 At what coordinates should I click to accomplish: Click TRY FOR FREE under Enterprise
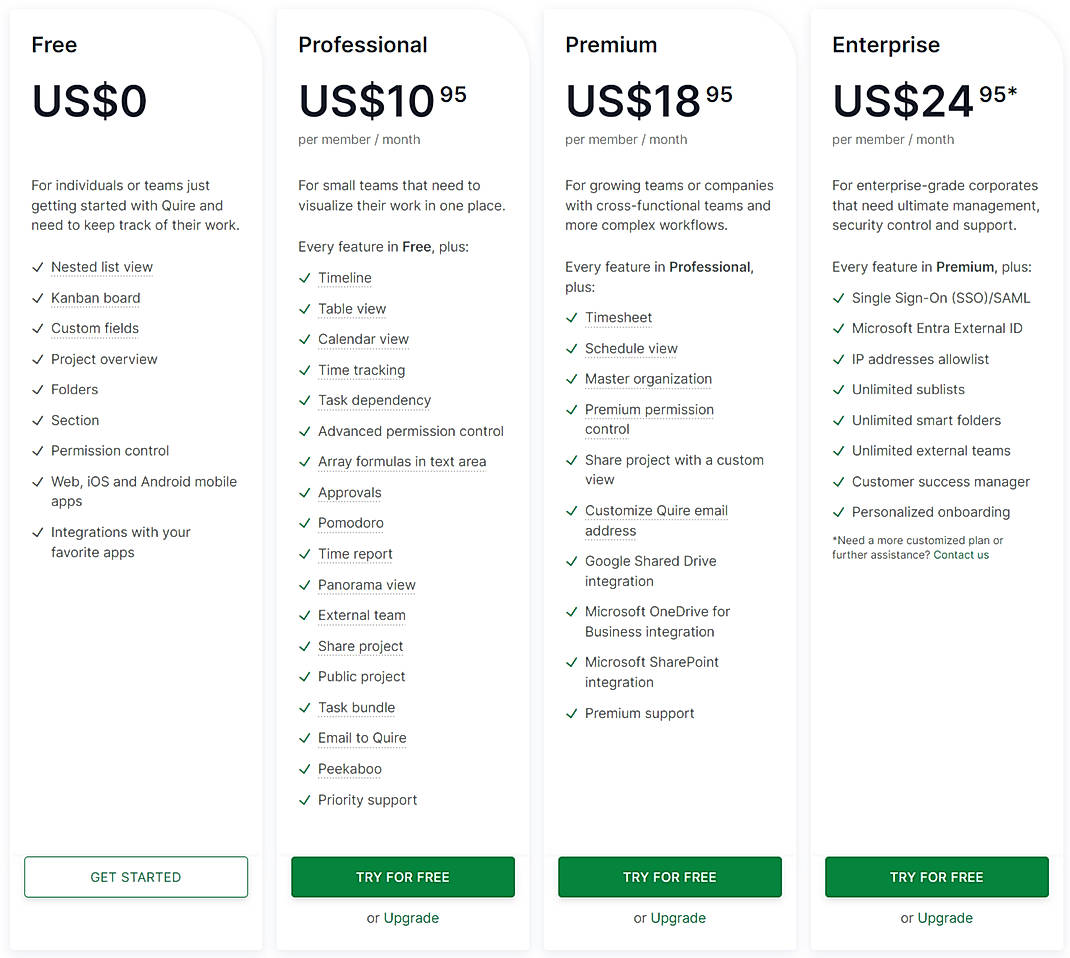click(x=936, y=877)
